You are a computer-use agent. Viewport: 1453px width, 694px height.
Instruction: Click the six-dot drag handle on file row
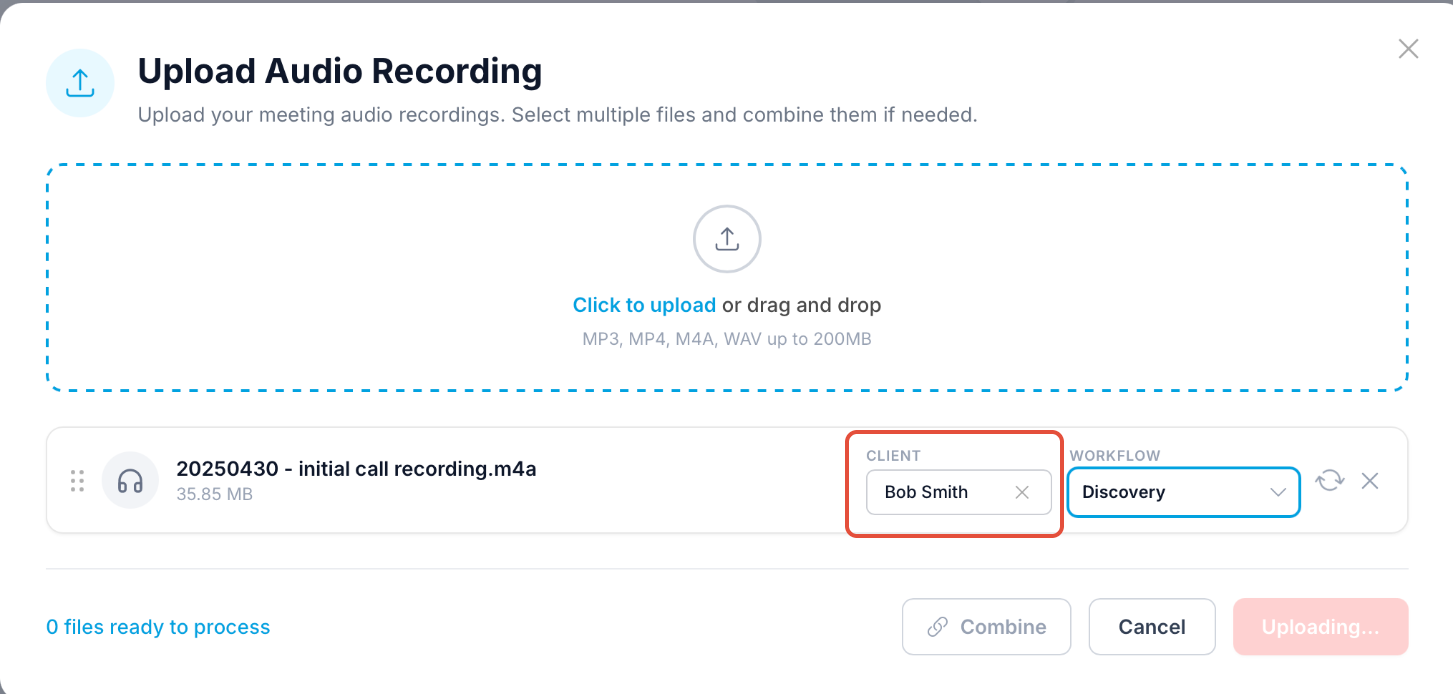77,481
